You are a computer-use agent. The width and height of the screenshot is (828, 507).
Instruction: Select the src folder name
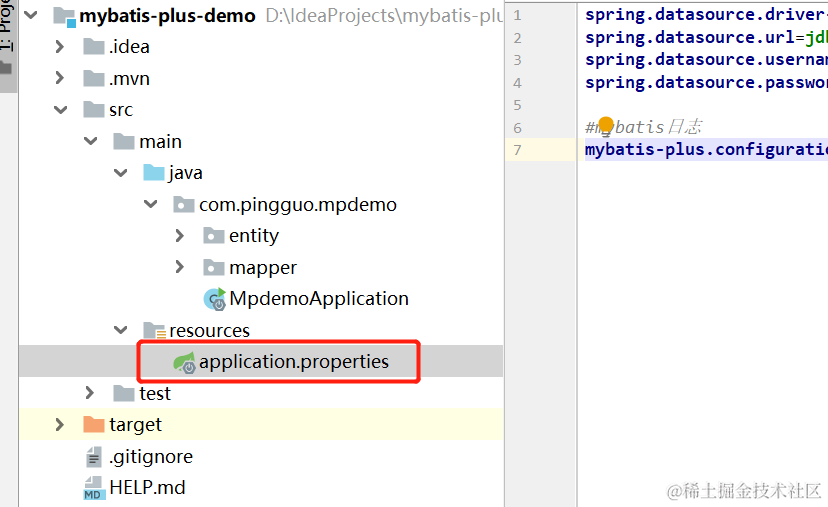[121, 110]
